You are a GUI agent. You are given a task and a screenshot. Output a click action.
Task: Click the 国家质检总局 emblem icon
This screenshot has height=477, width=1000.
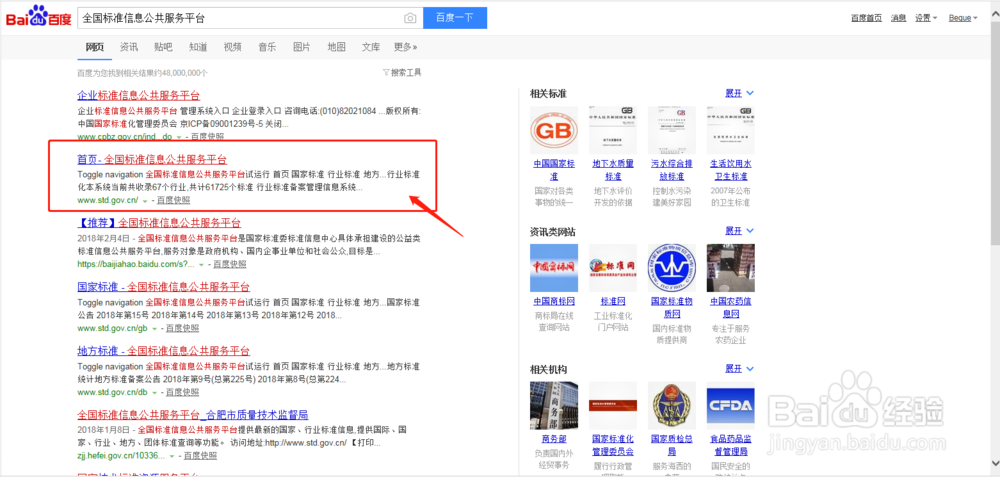click(x=672, y=406)
